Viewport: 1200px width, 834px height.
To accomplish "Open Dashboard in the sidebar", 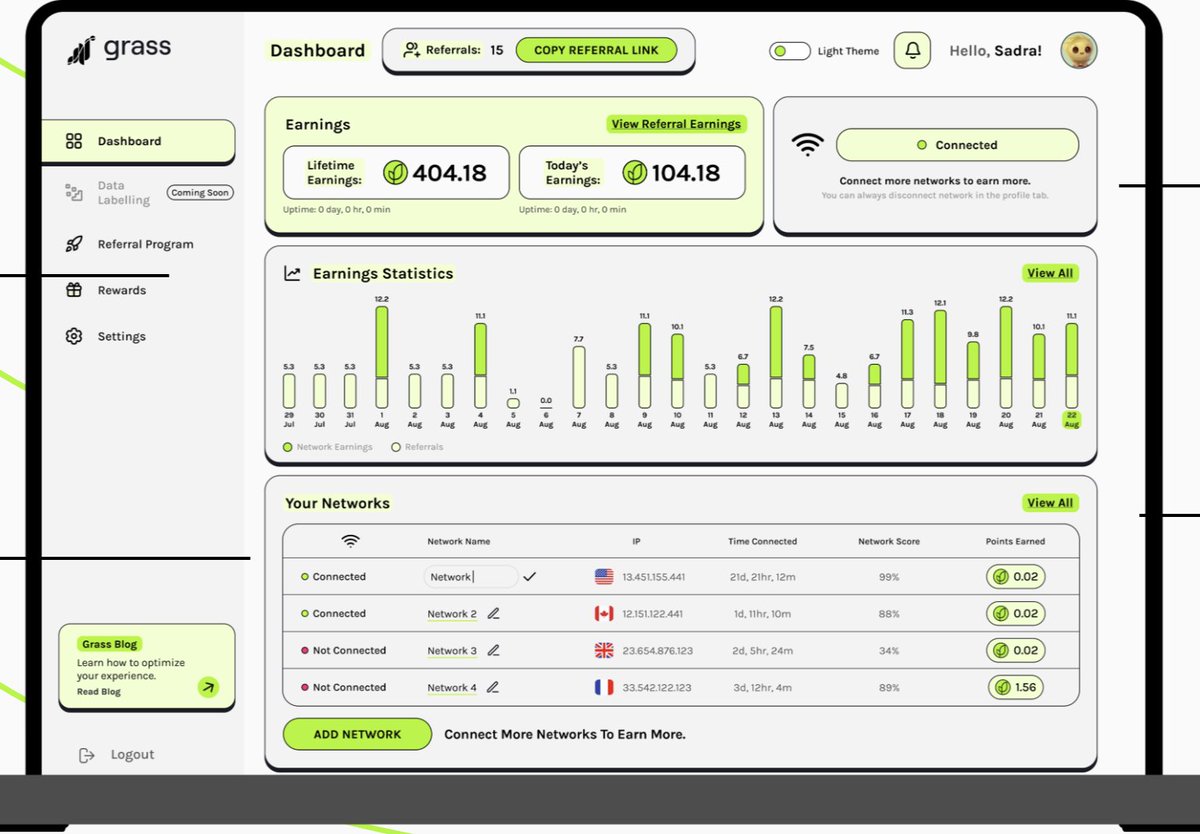I will click(138, 141).
